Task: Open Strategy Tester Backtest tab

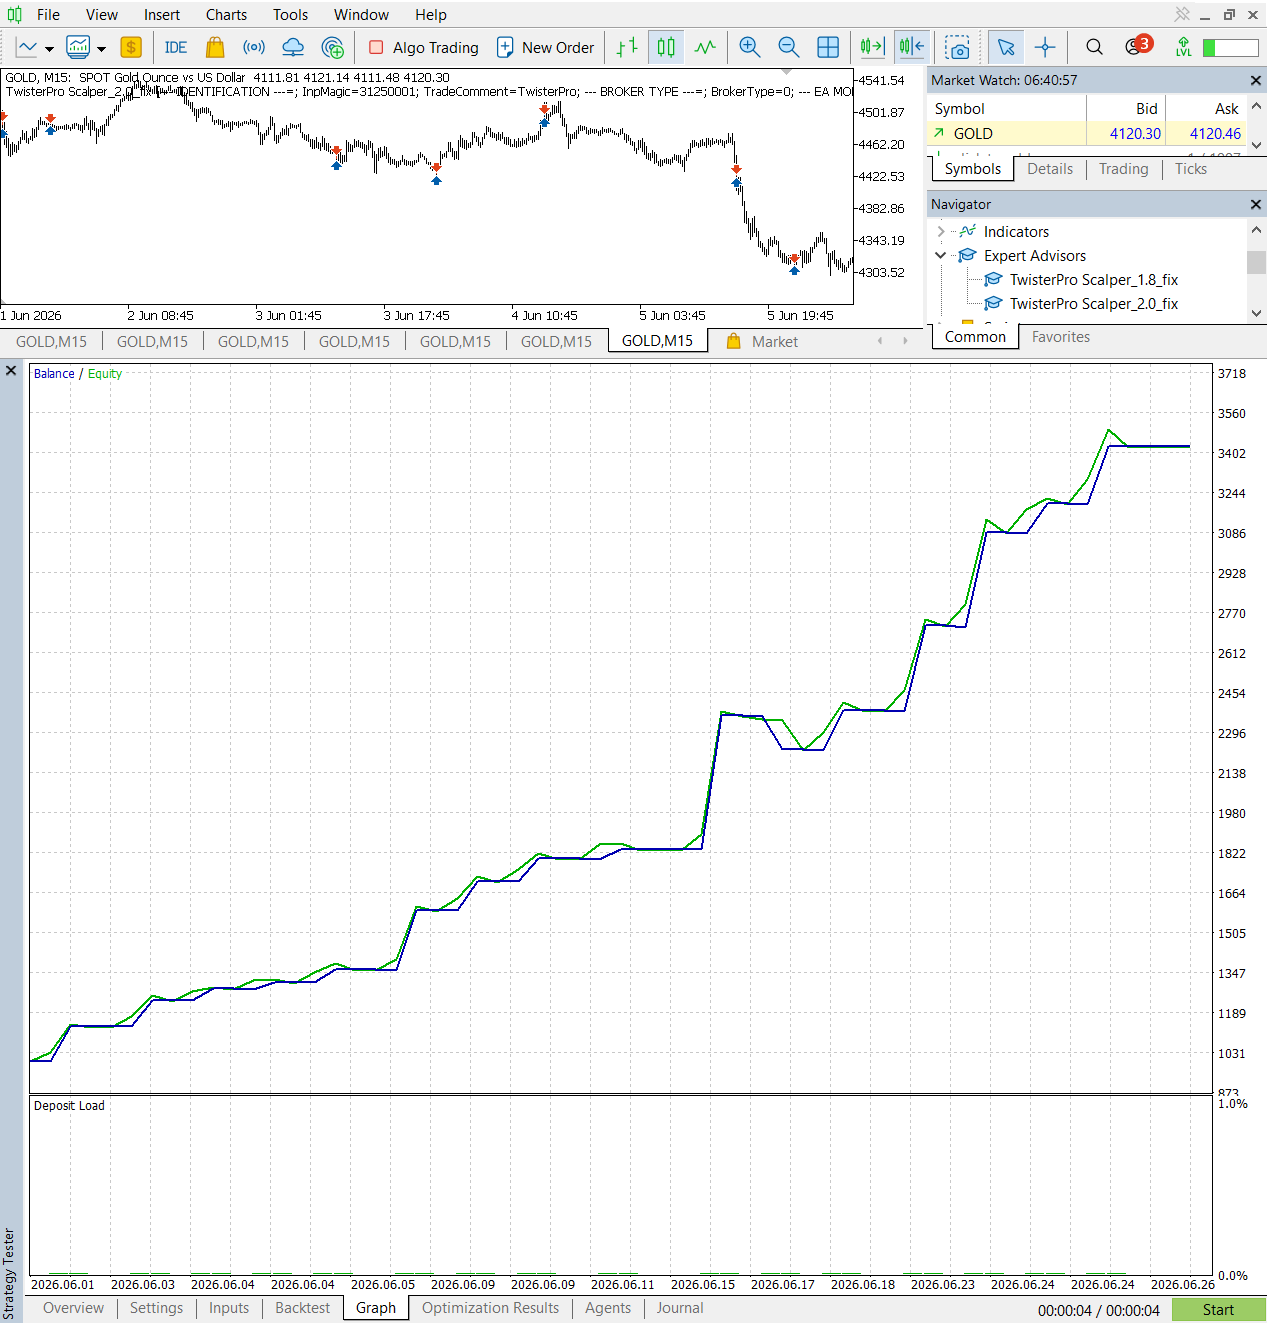Action: click(x=302, y=1308)
